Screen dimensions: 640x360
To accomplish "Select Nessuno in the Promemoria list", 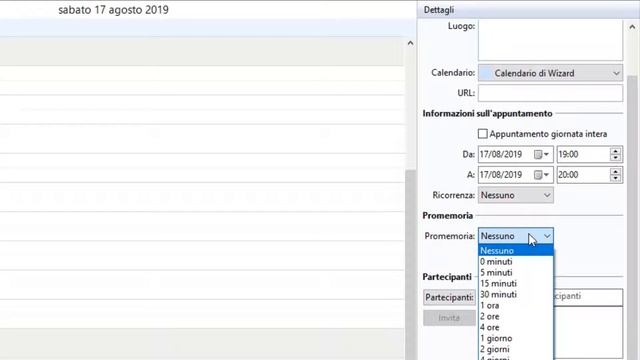I will (516, 251).
